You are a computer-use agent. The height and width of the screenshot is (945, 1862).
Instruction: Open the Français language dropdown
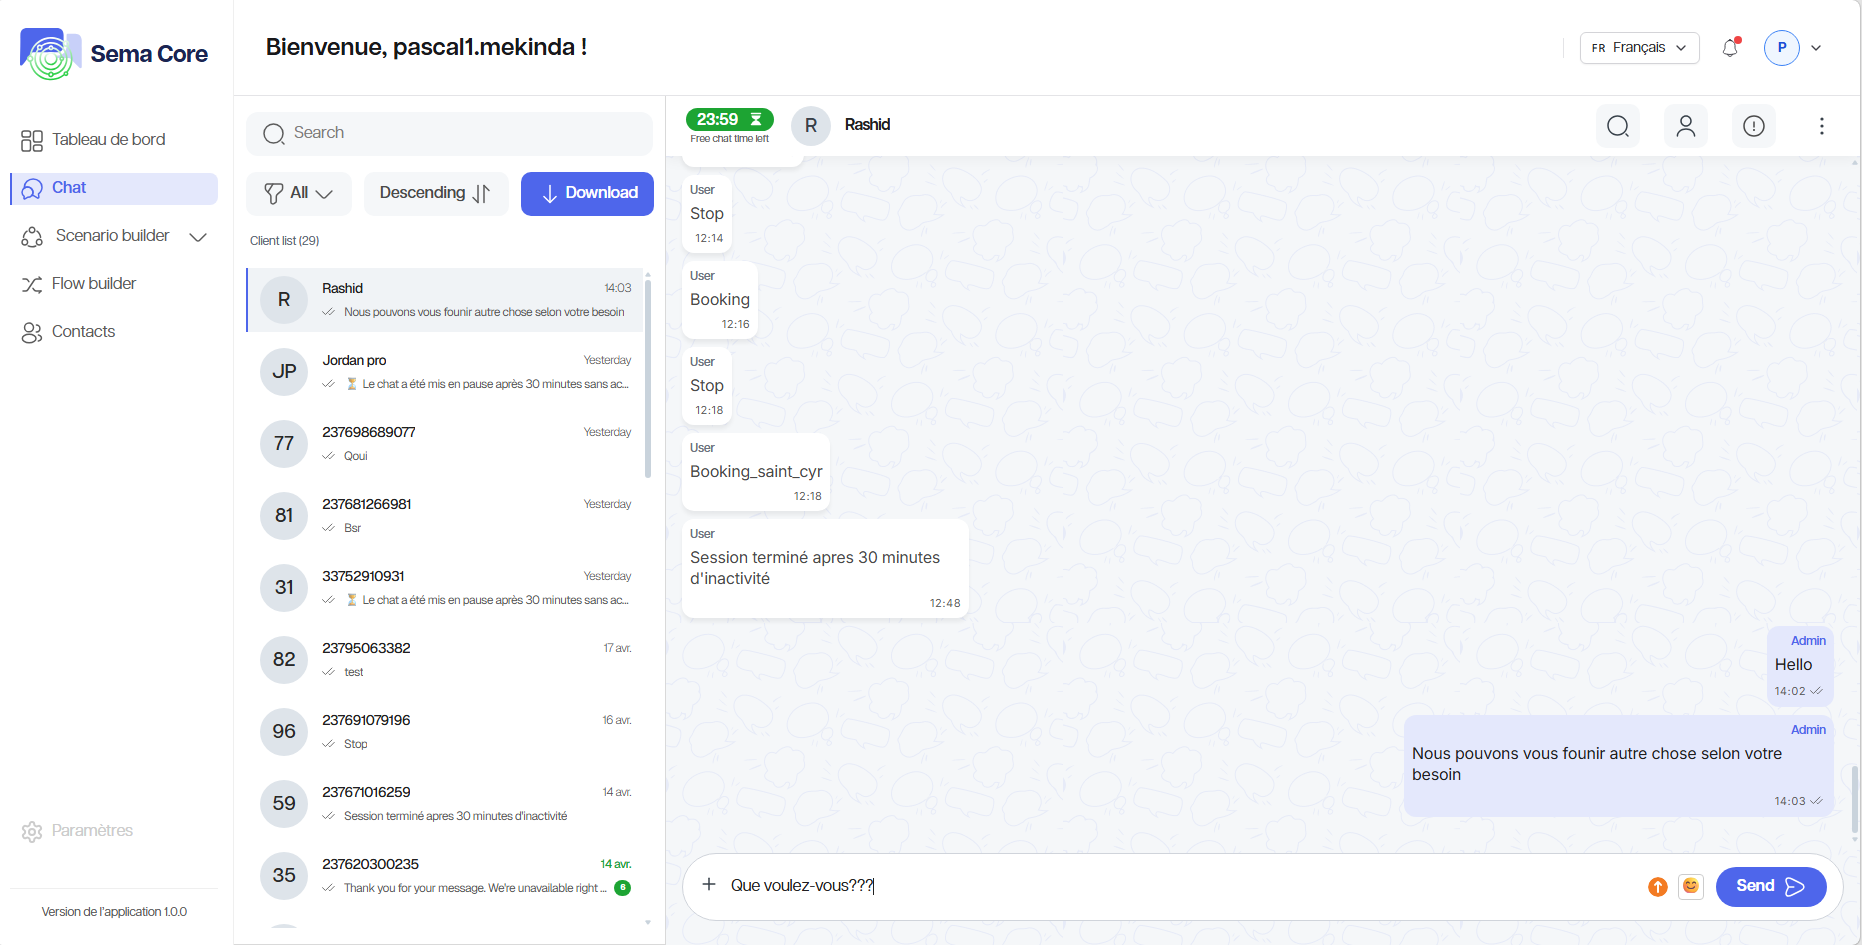point(1638,48)
